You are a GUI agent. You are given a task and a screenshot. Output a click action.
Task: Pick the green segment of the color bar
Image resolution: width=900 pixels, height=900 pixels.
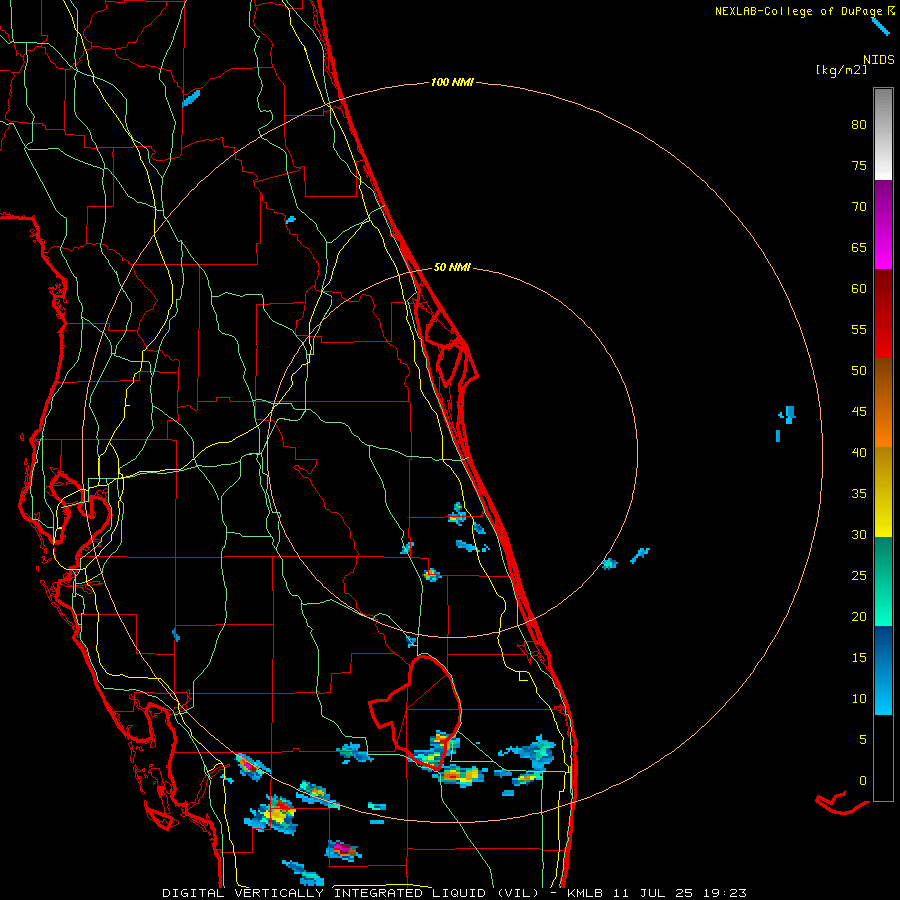pos(883,581)
